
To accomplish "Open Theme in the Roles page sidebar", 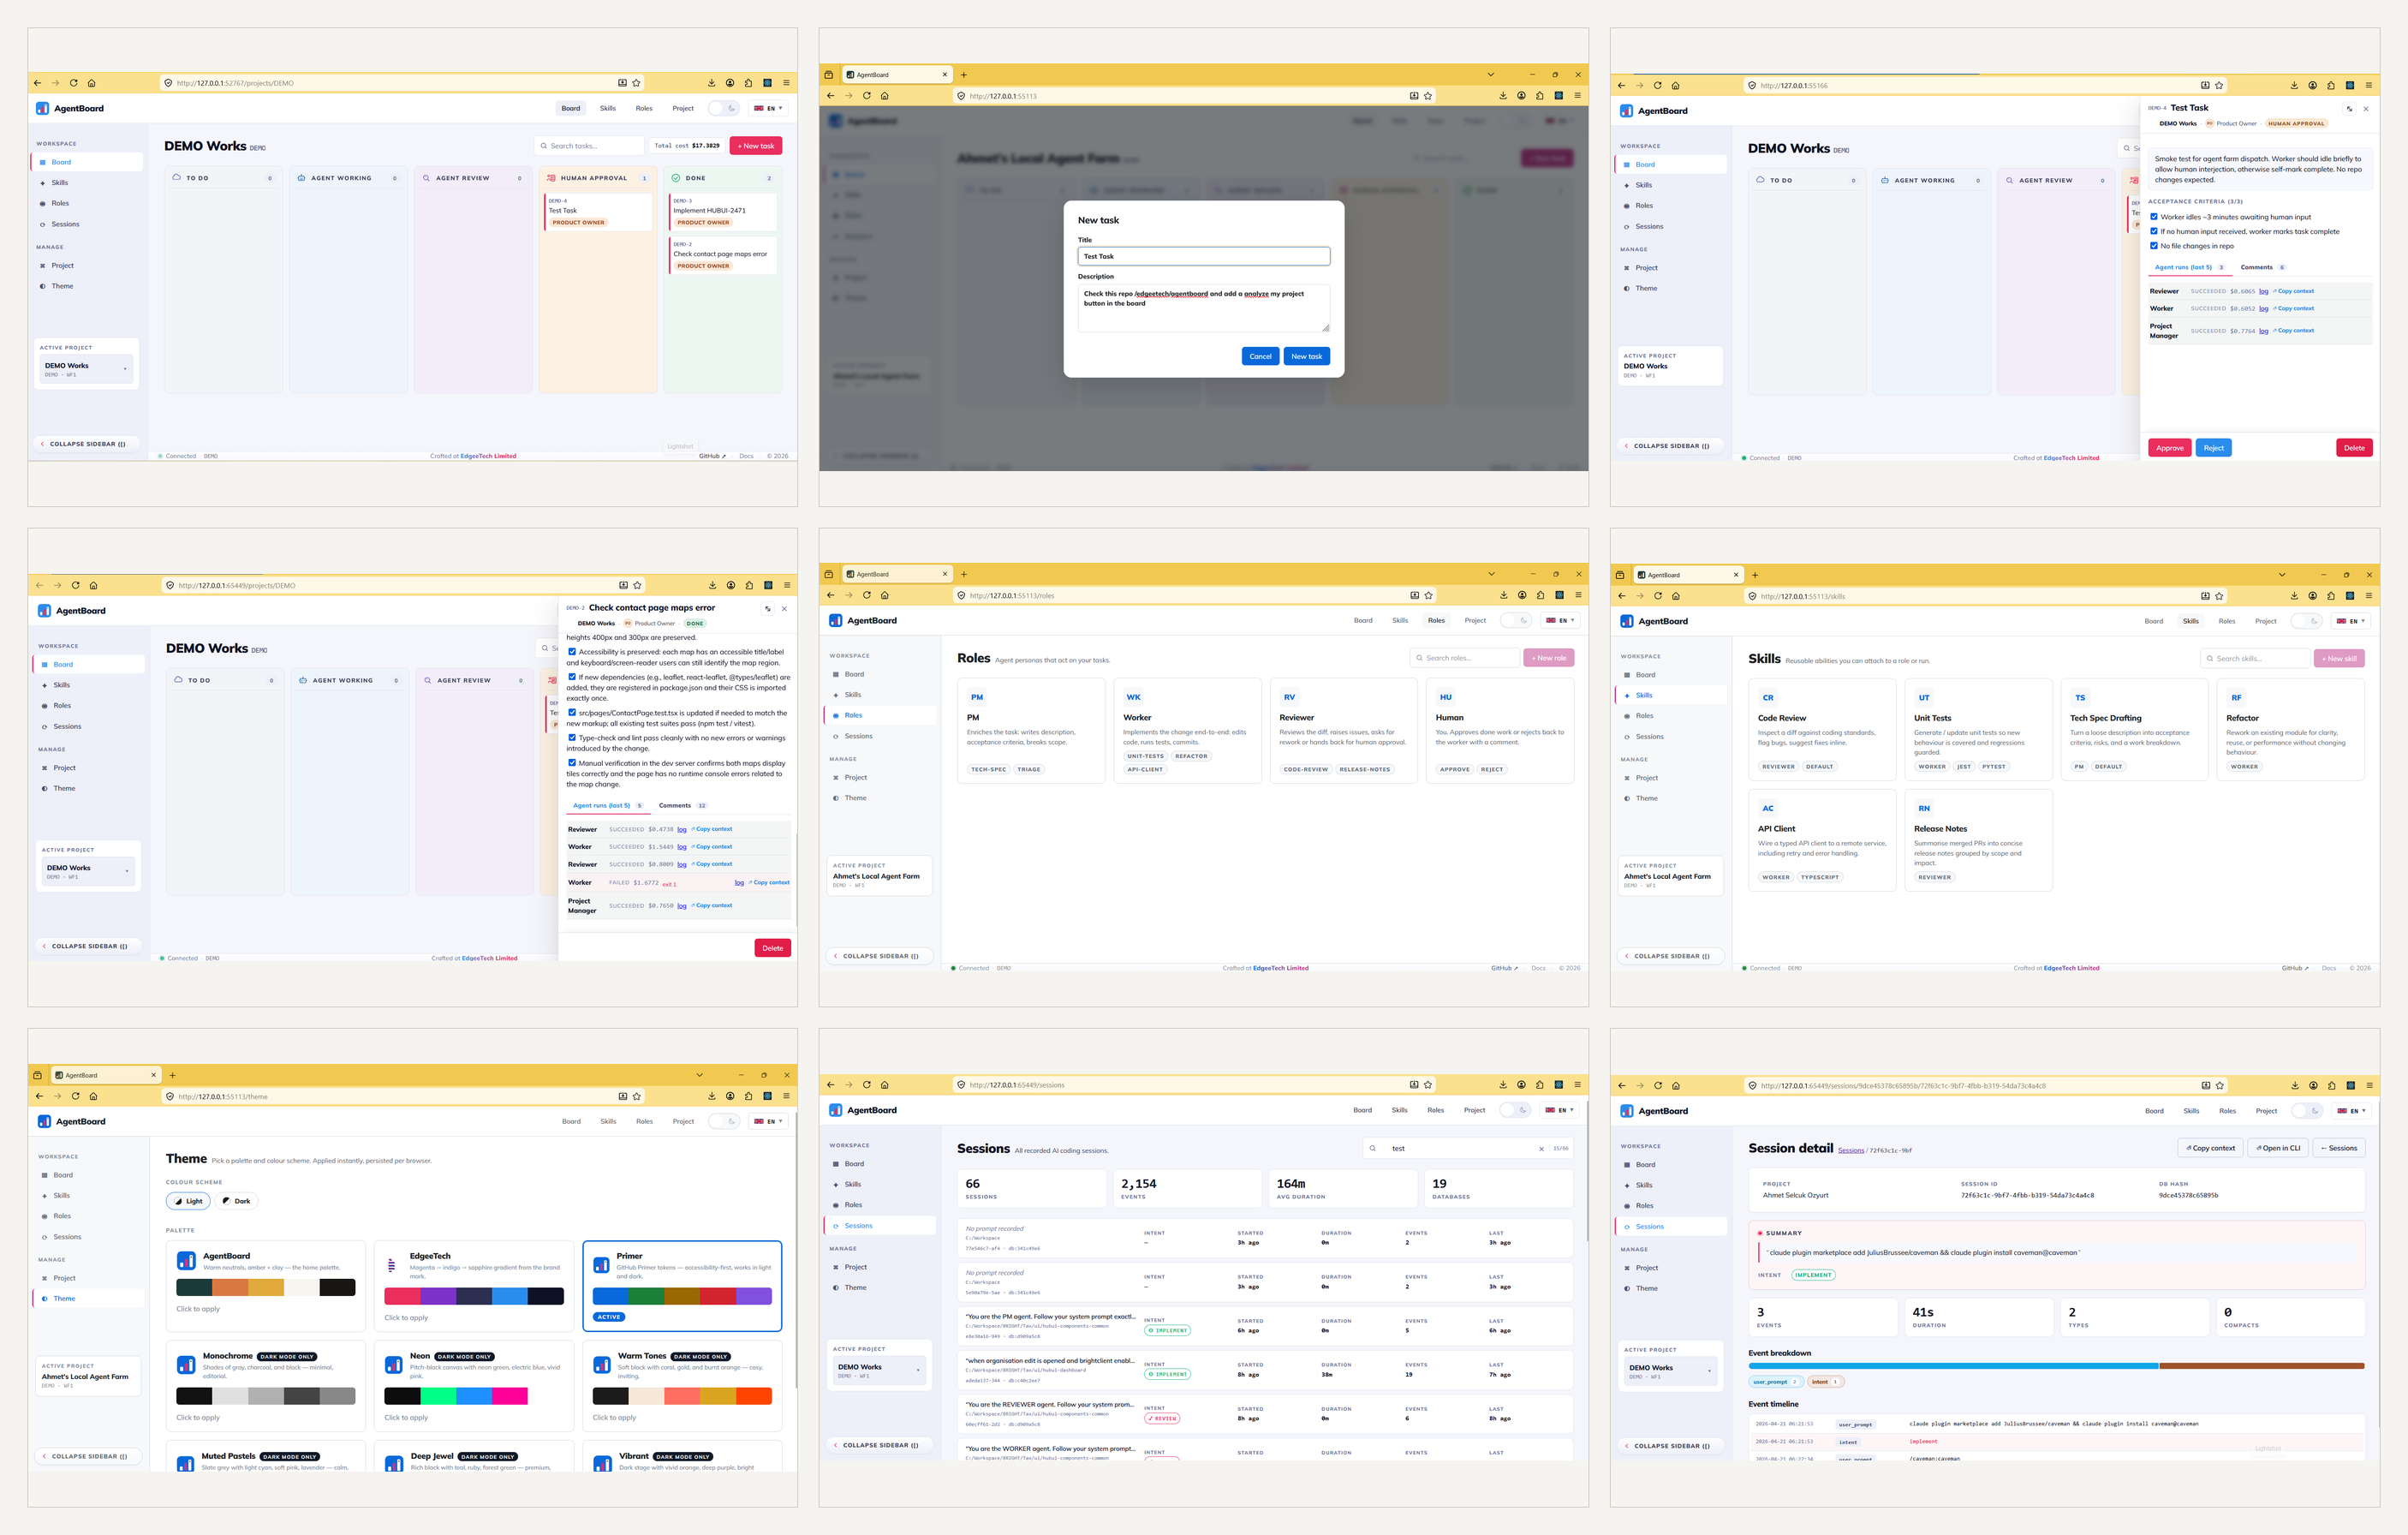I will point(856,798).
